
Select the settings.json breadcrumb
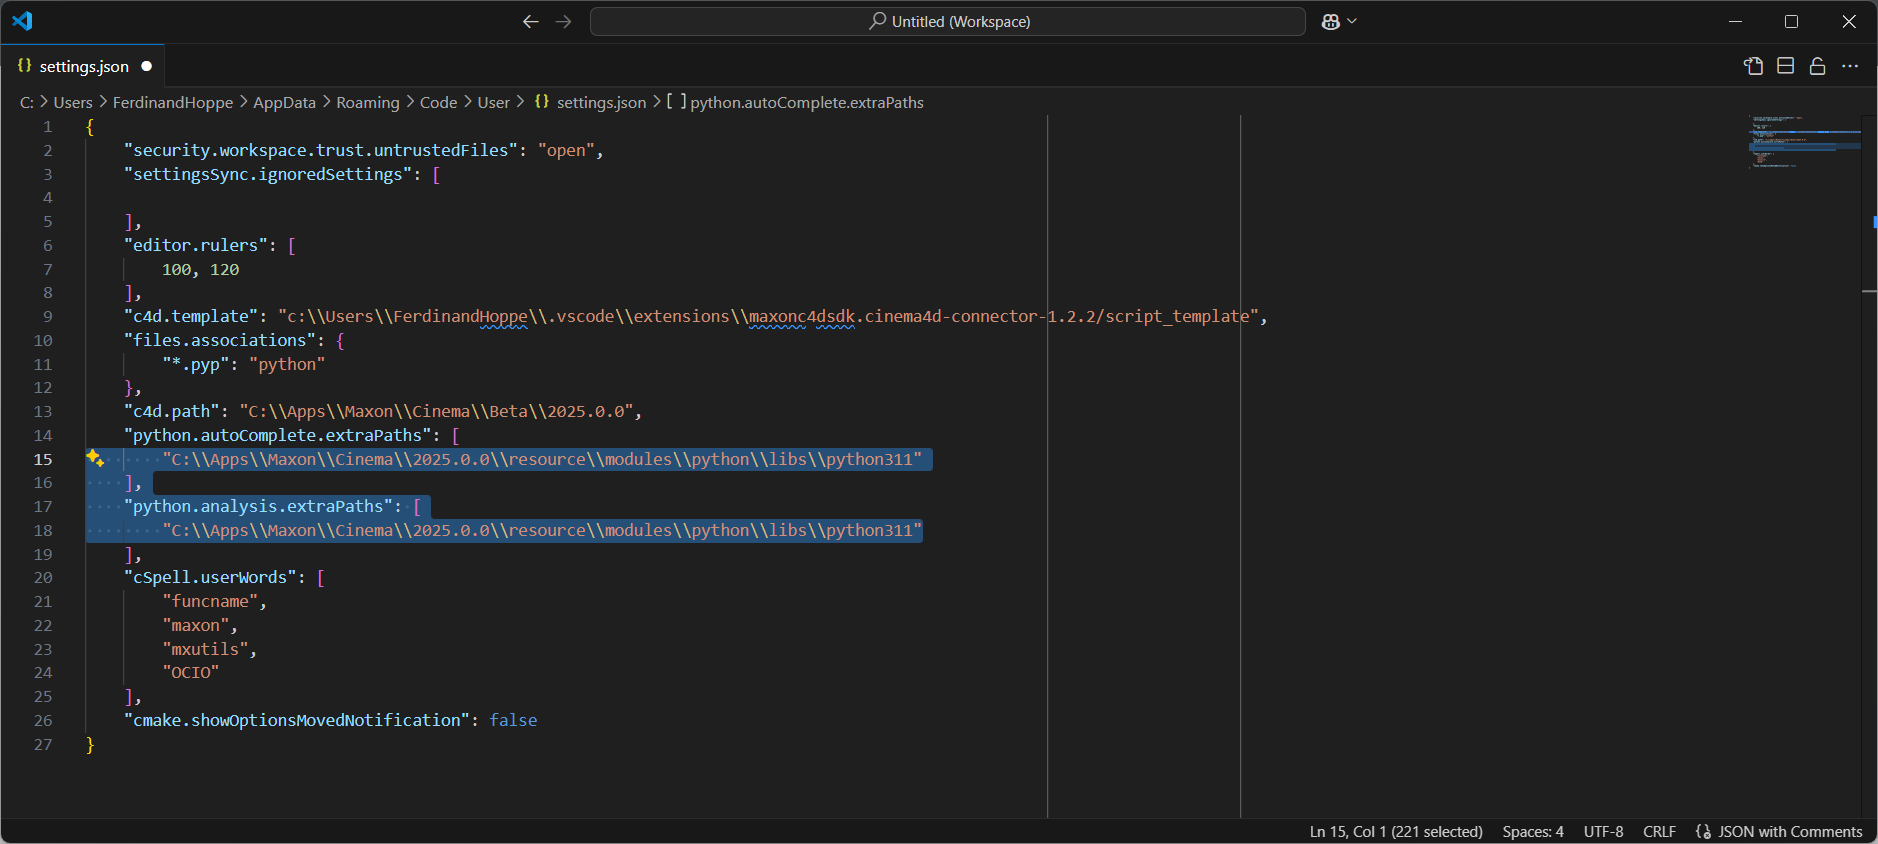(591, 102)
